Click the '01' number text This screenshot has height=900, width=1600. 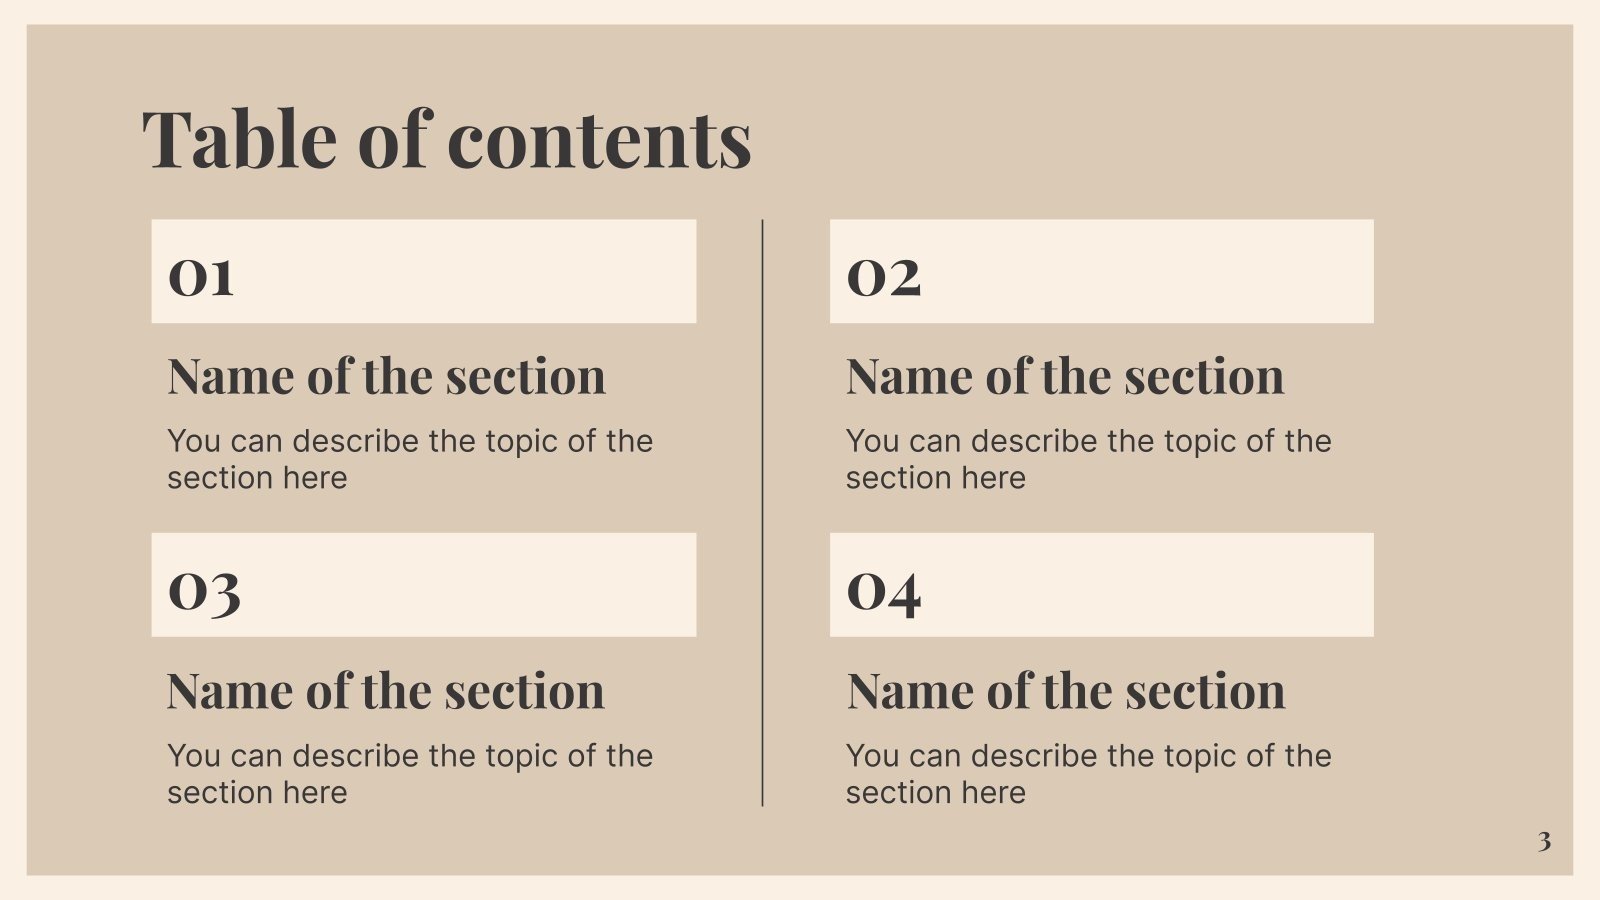point(201,276)
